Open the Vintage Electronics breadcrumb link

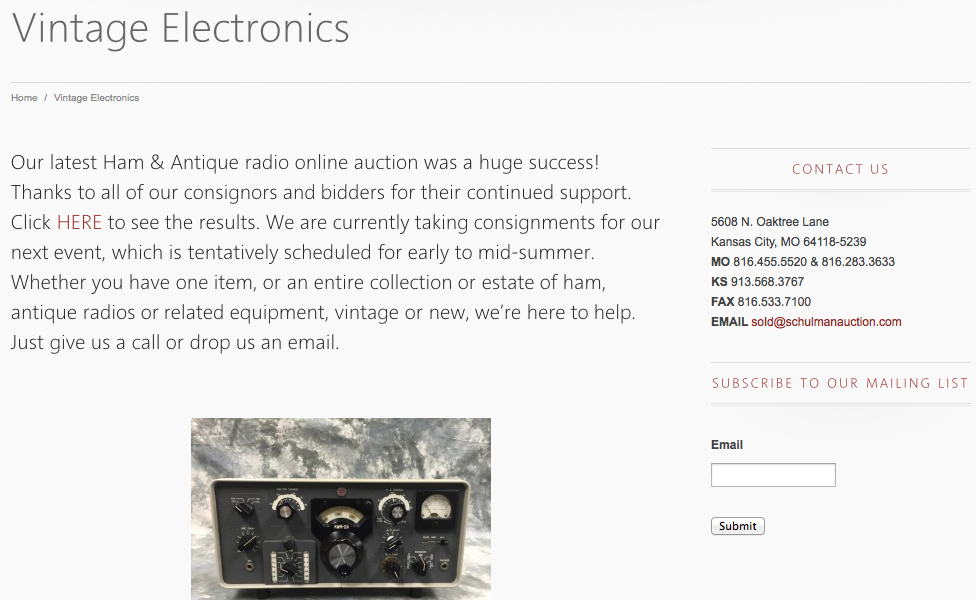(96, 98)
